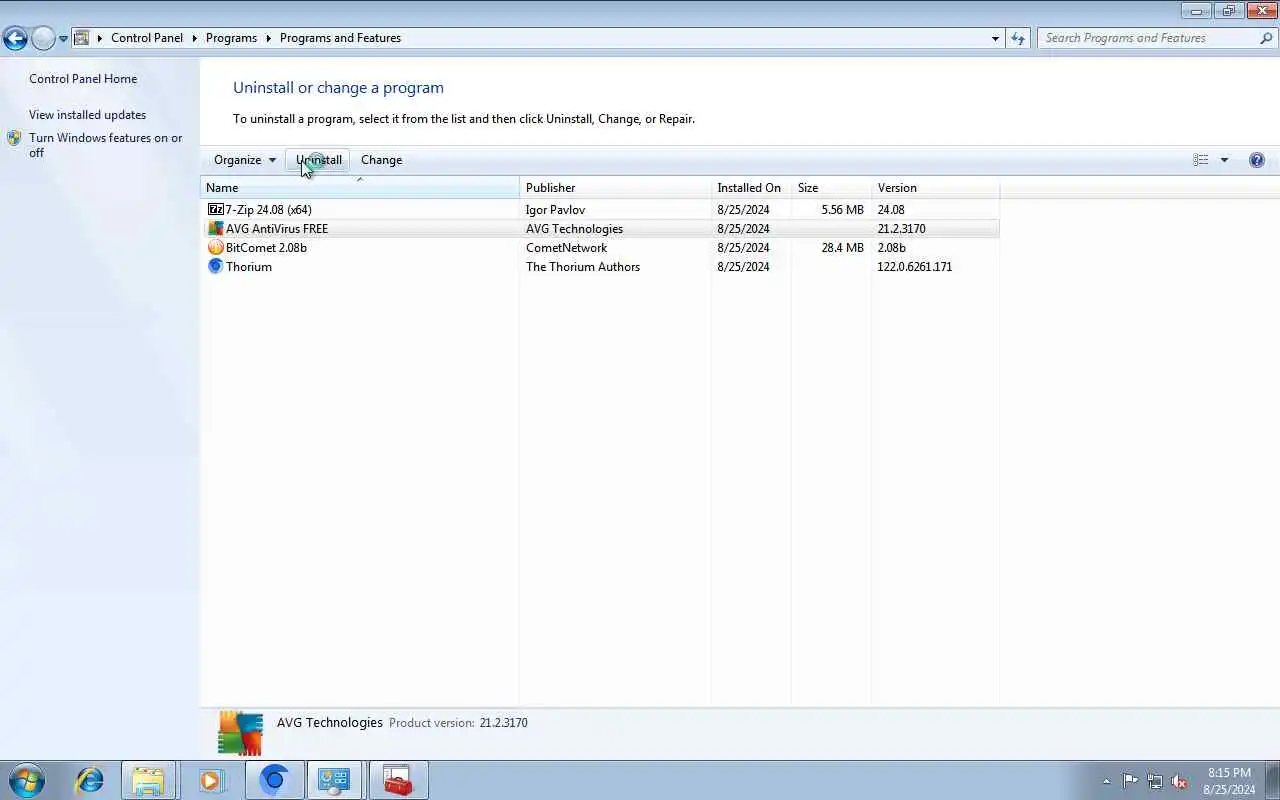Click the Back navigation arrow
Screen dimensions: 1280x800
[x=15, y=38]
